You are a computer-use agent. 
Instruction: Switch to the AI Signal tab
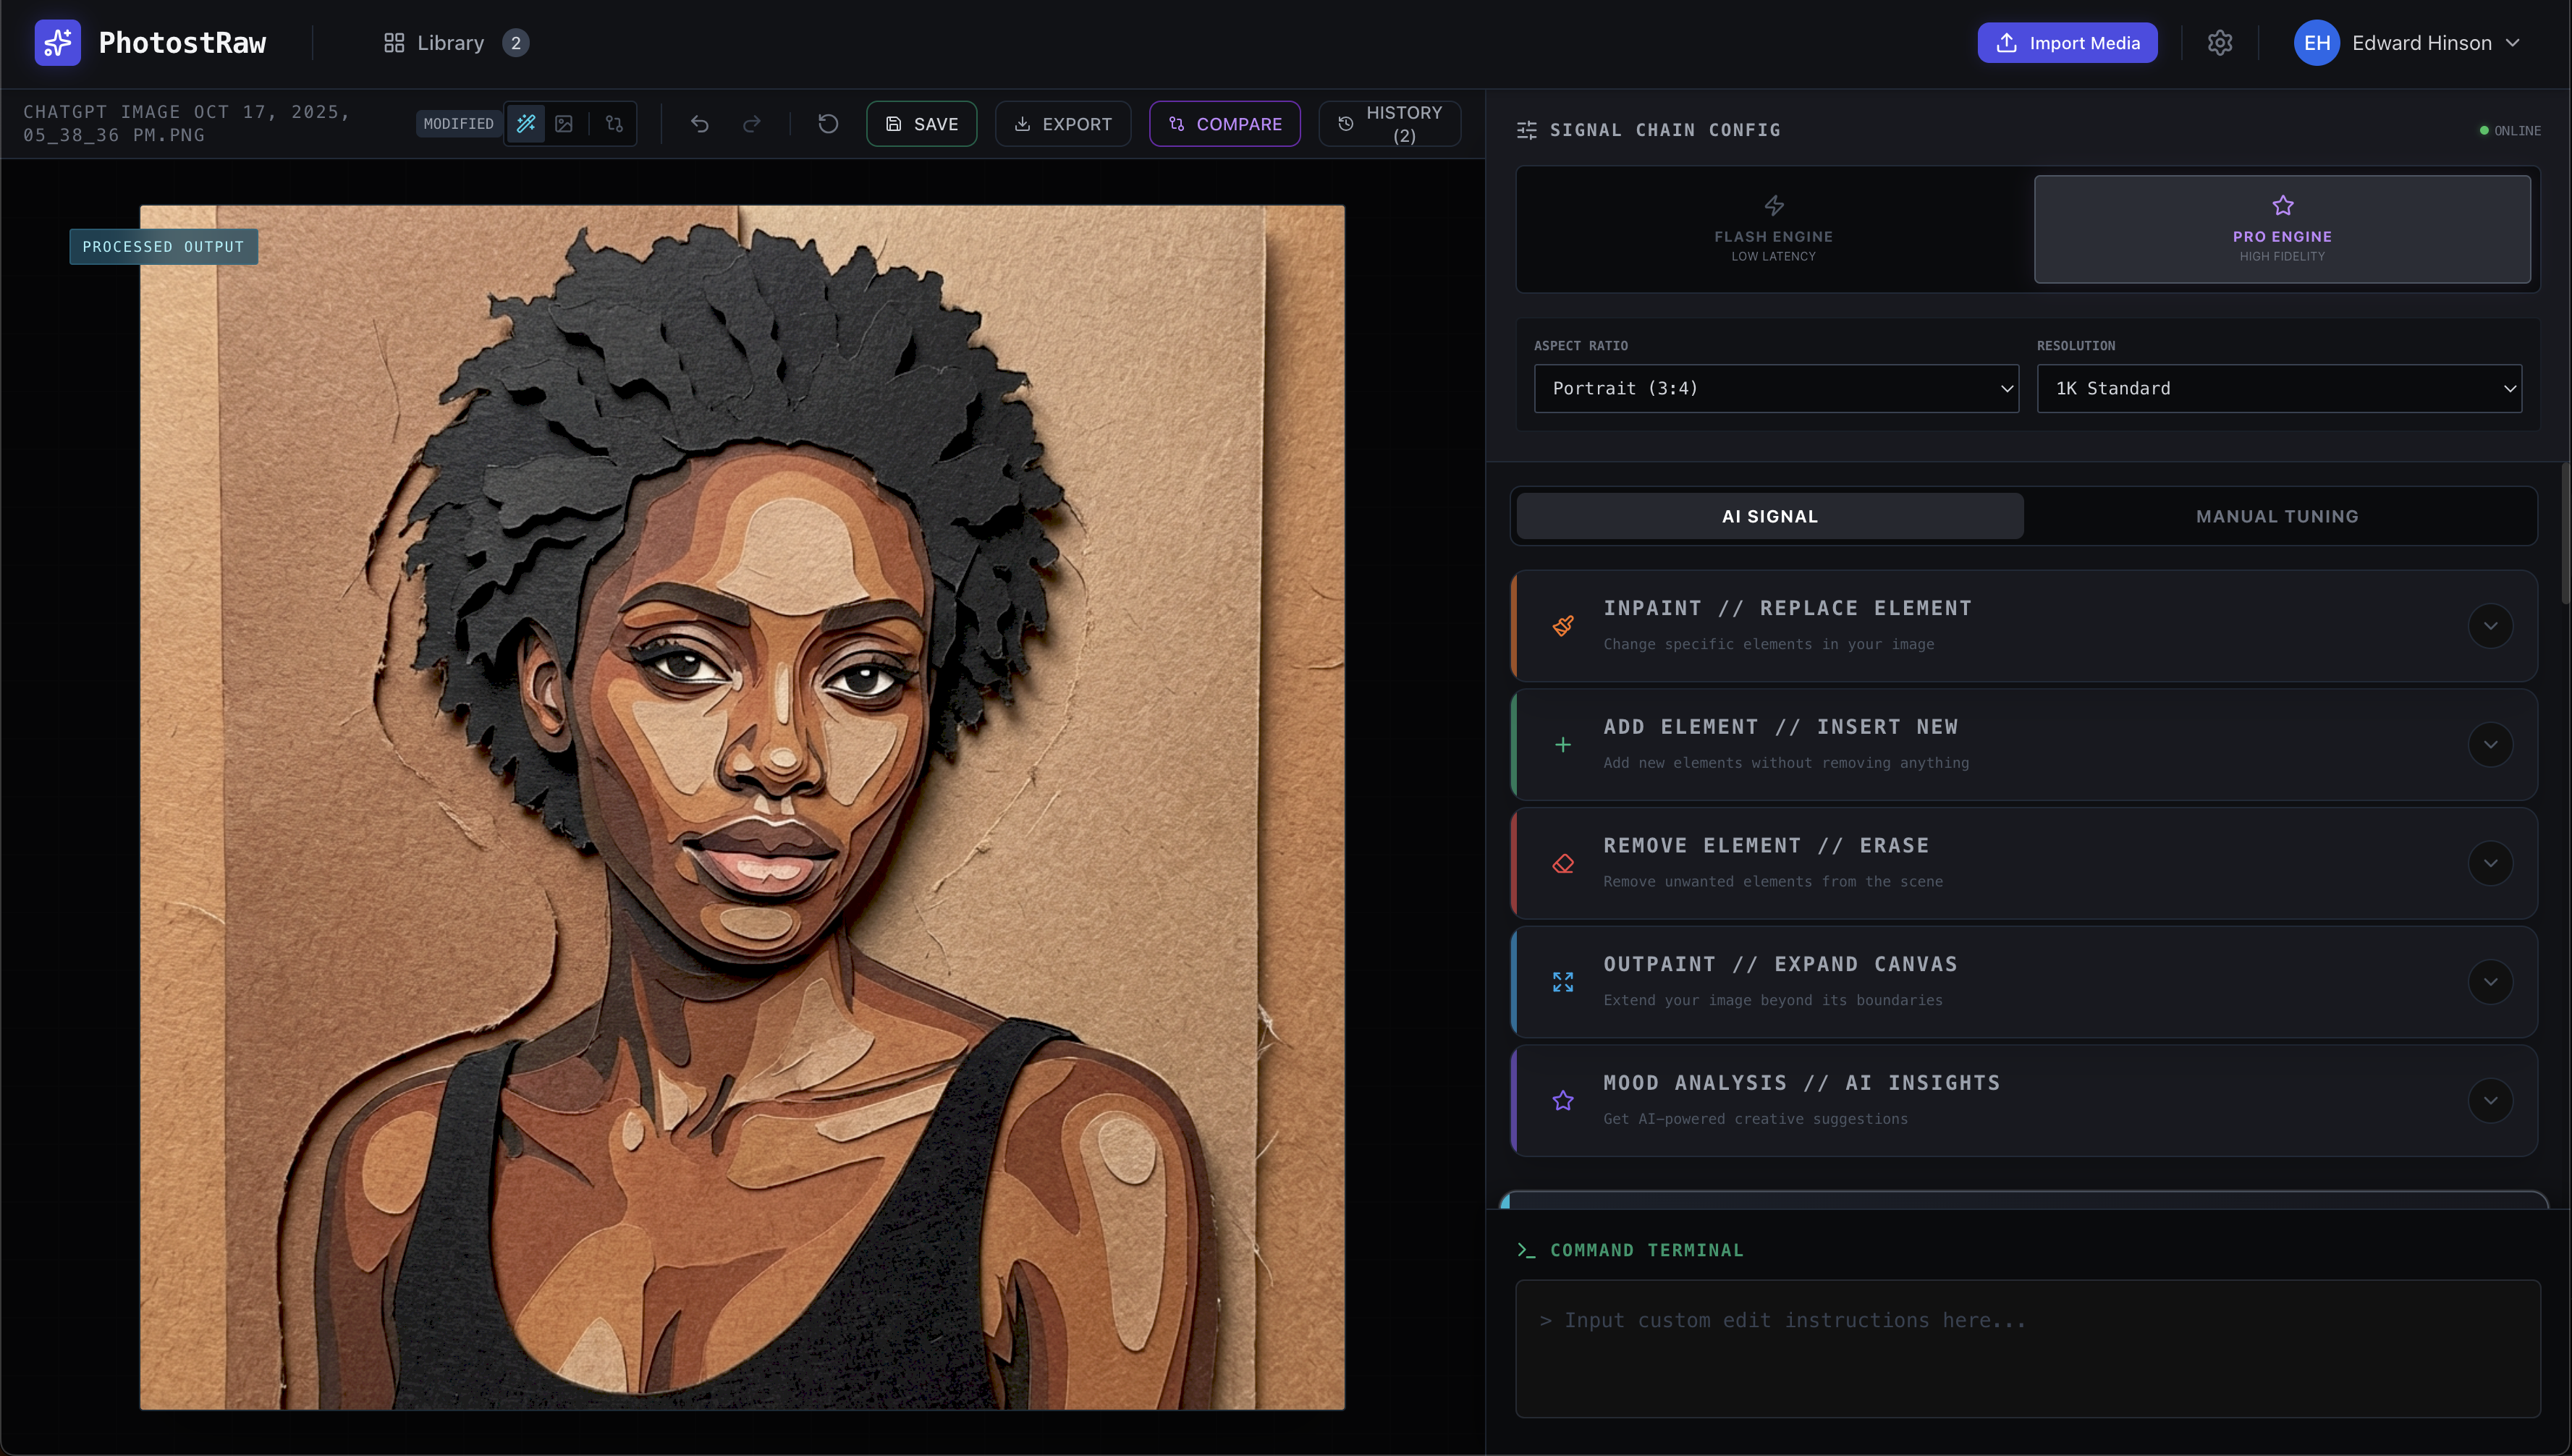(x=1770, y=516)
